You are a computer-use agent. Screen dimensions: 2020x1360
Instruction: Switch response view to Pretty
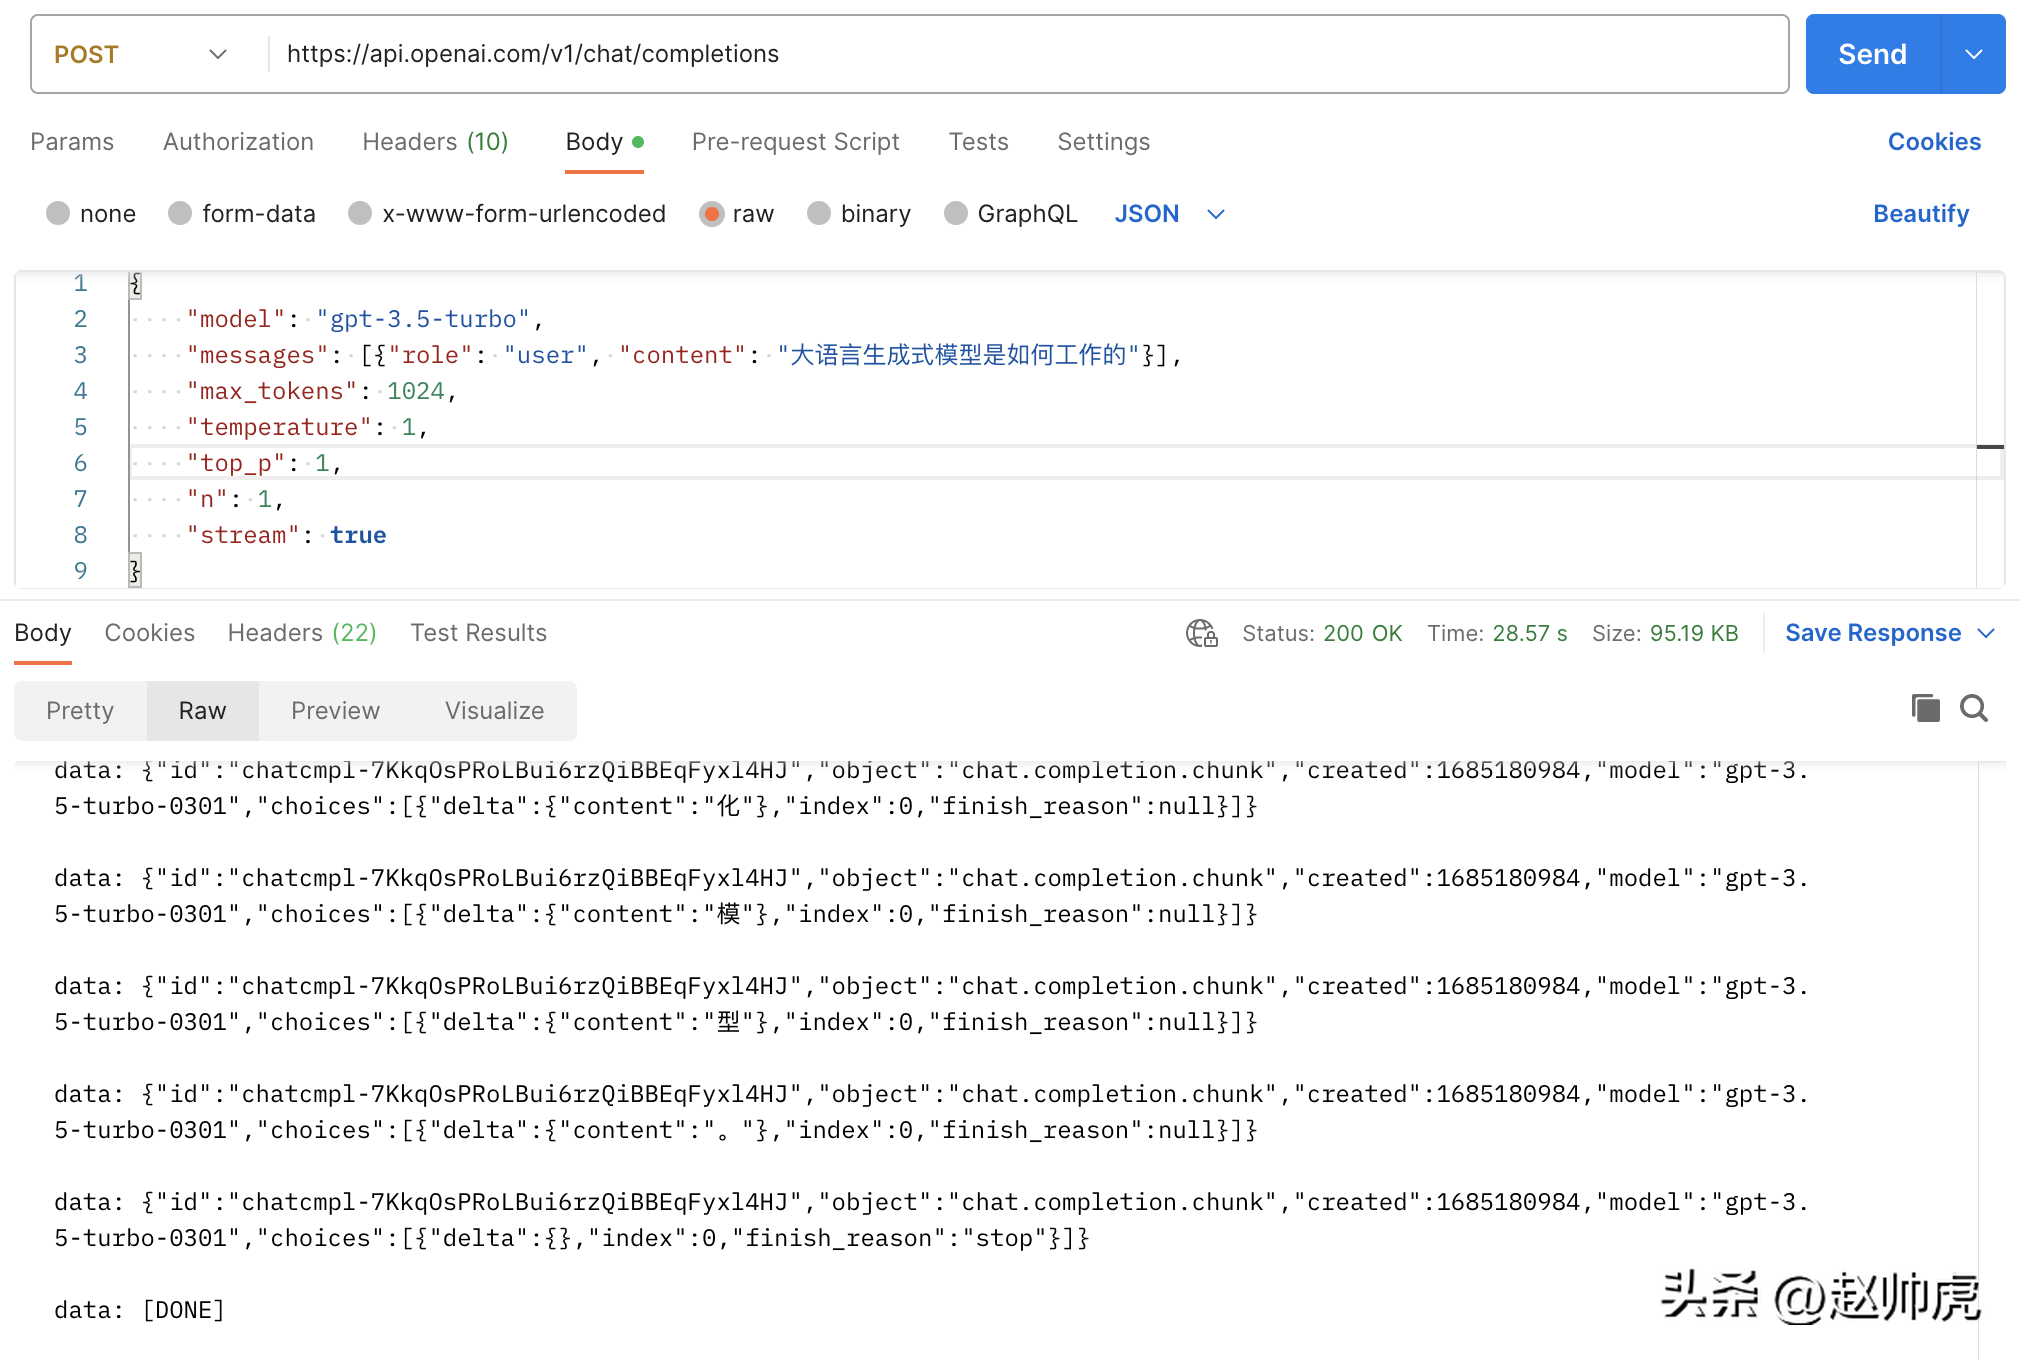(x=80, y=711)
